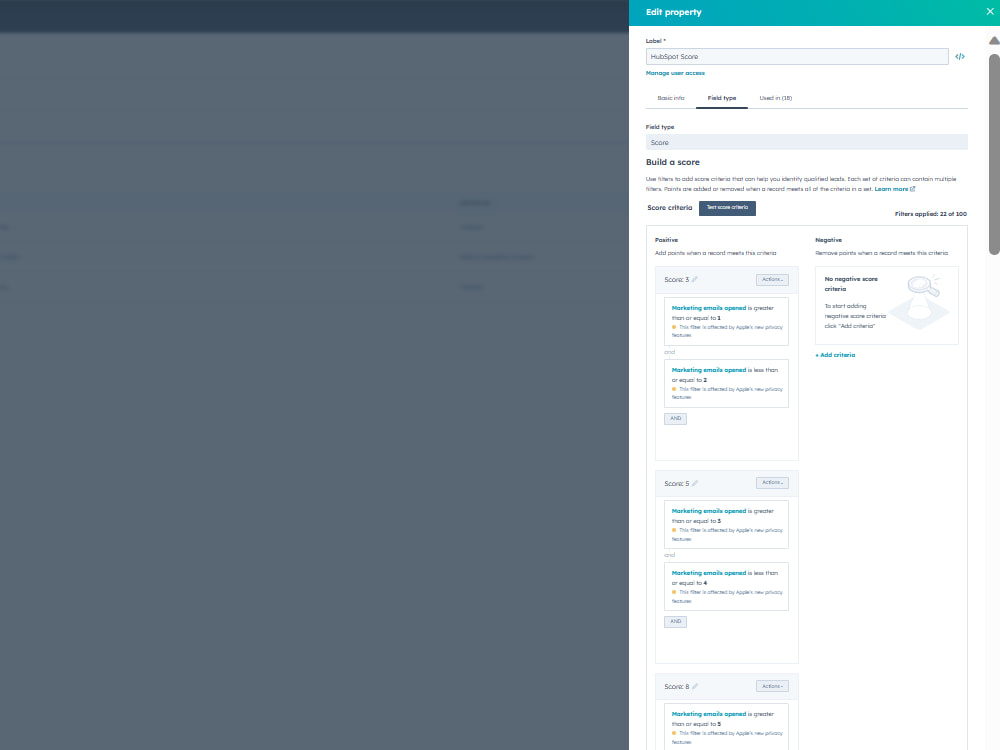Image resolution: width=1000 pixels, height=750 pixels.
Task: Open the Actions dropdown for Score: 8
Action: tap(772, 686)
